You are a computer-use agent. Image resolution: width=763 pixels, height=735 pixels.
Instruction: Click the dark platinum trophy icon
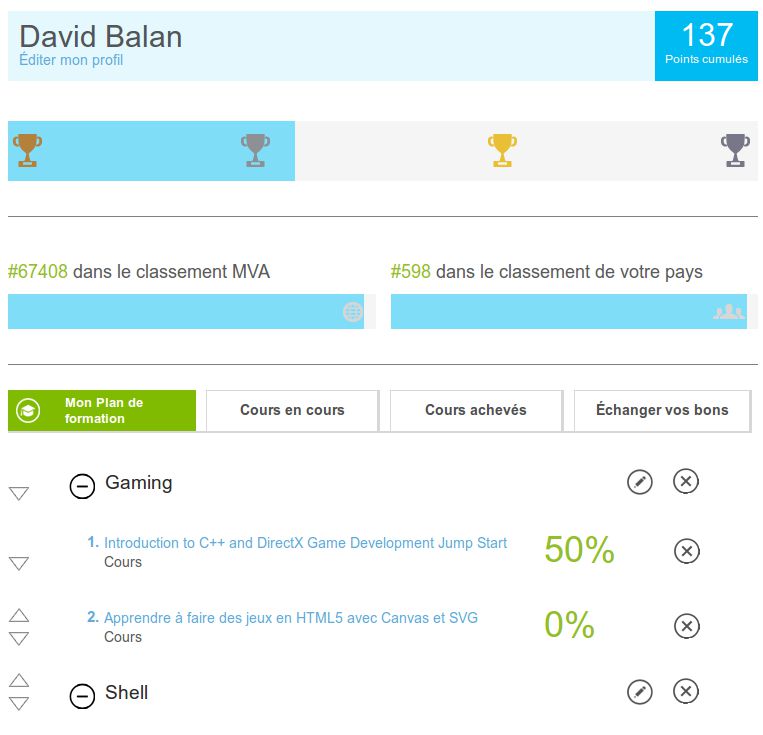click(735, 150)
